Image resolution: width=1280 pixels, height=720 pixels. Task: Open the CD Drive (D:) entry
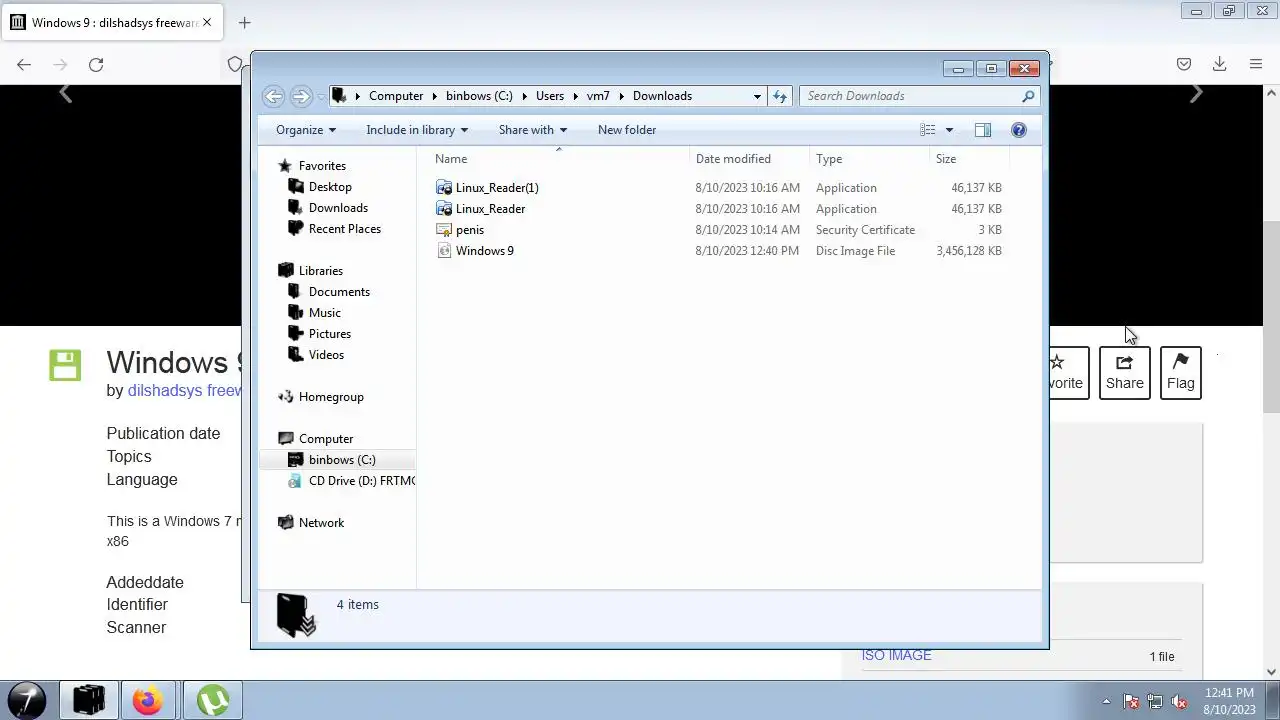click(x=361, y=481)
